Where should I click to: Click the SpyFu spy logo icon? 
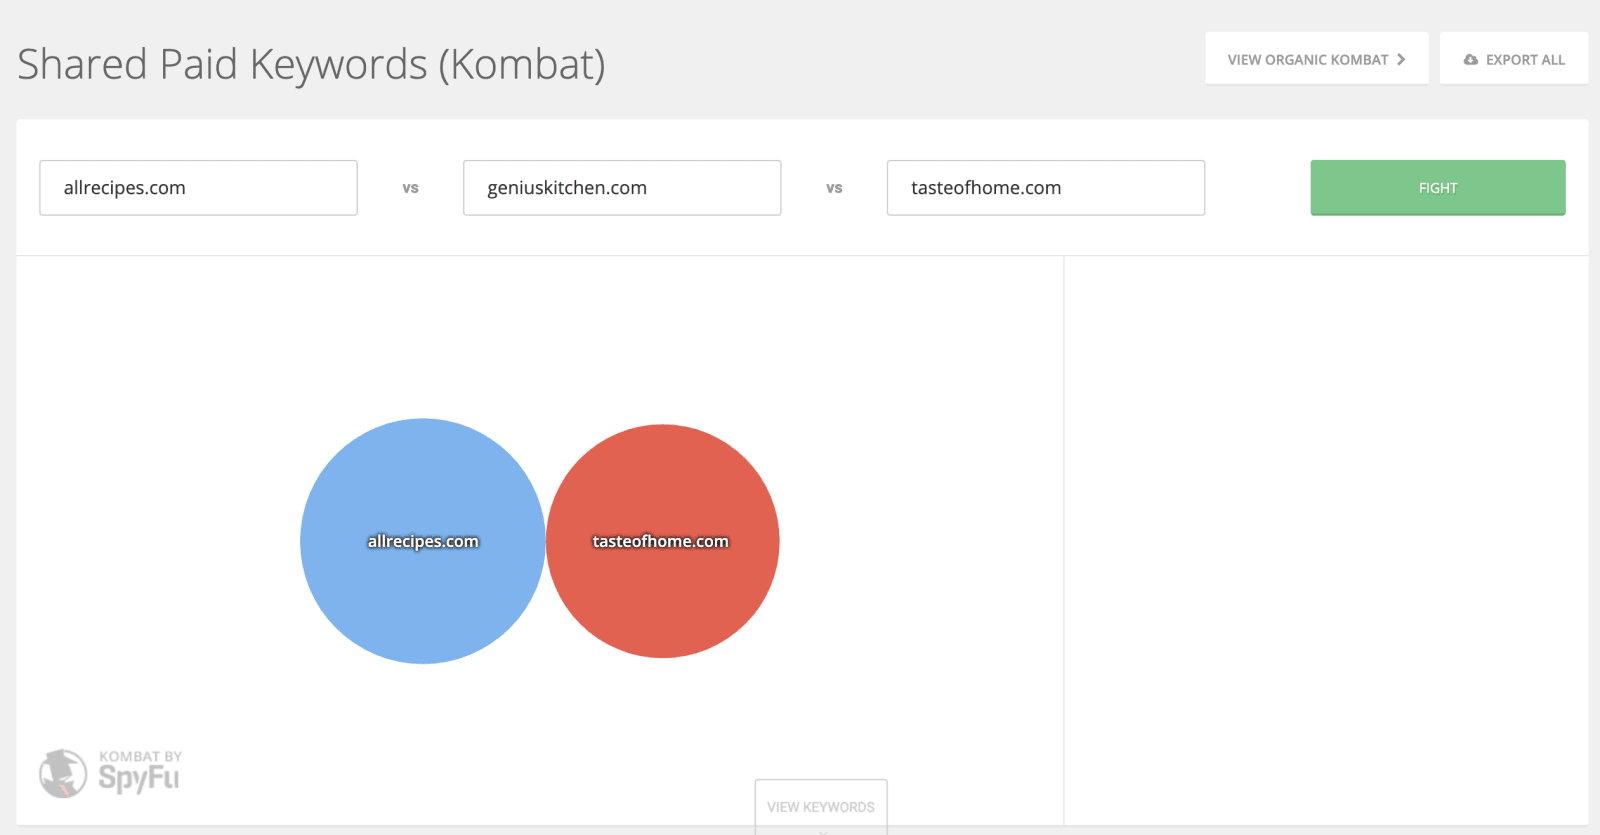click(x=63, y=774)
